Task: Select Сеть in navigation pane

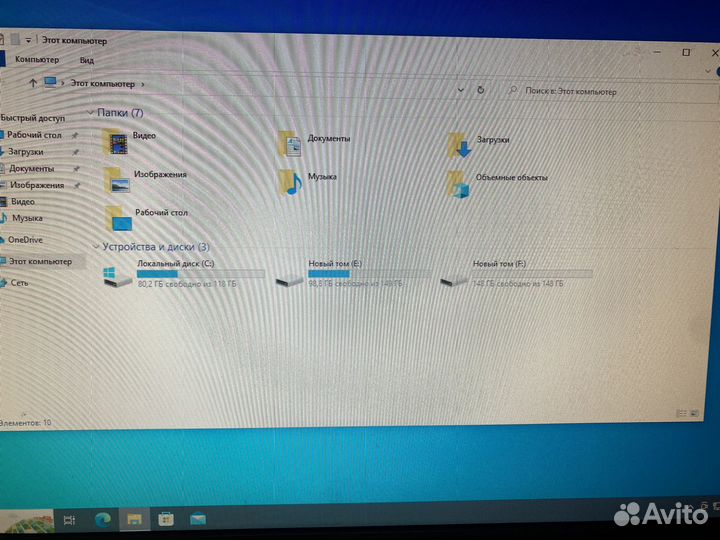Action: [x=19, y=283]
